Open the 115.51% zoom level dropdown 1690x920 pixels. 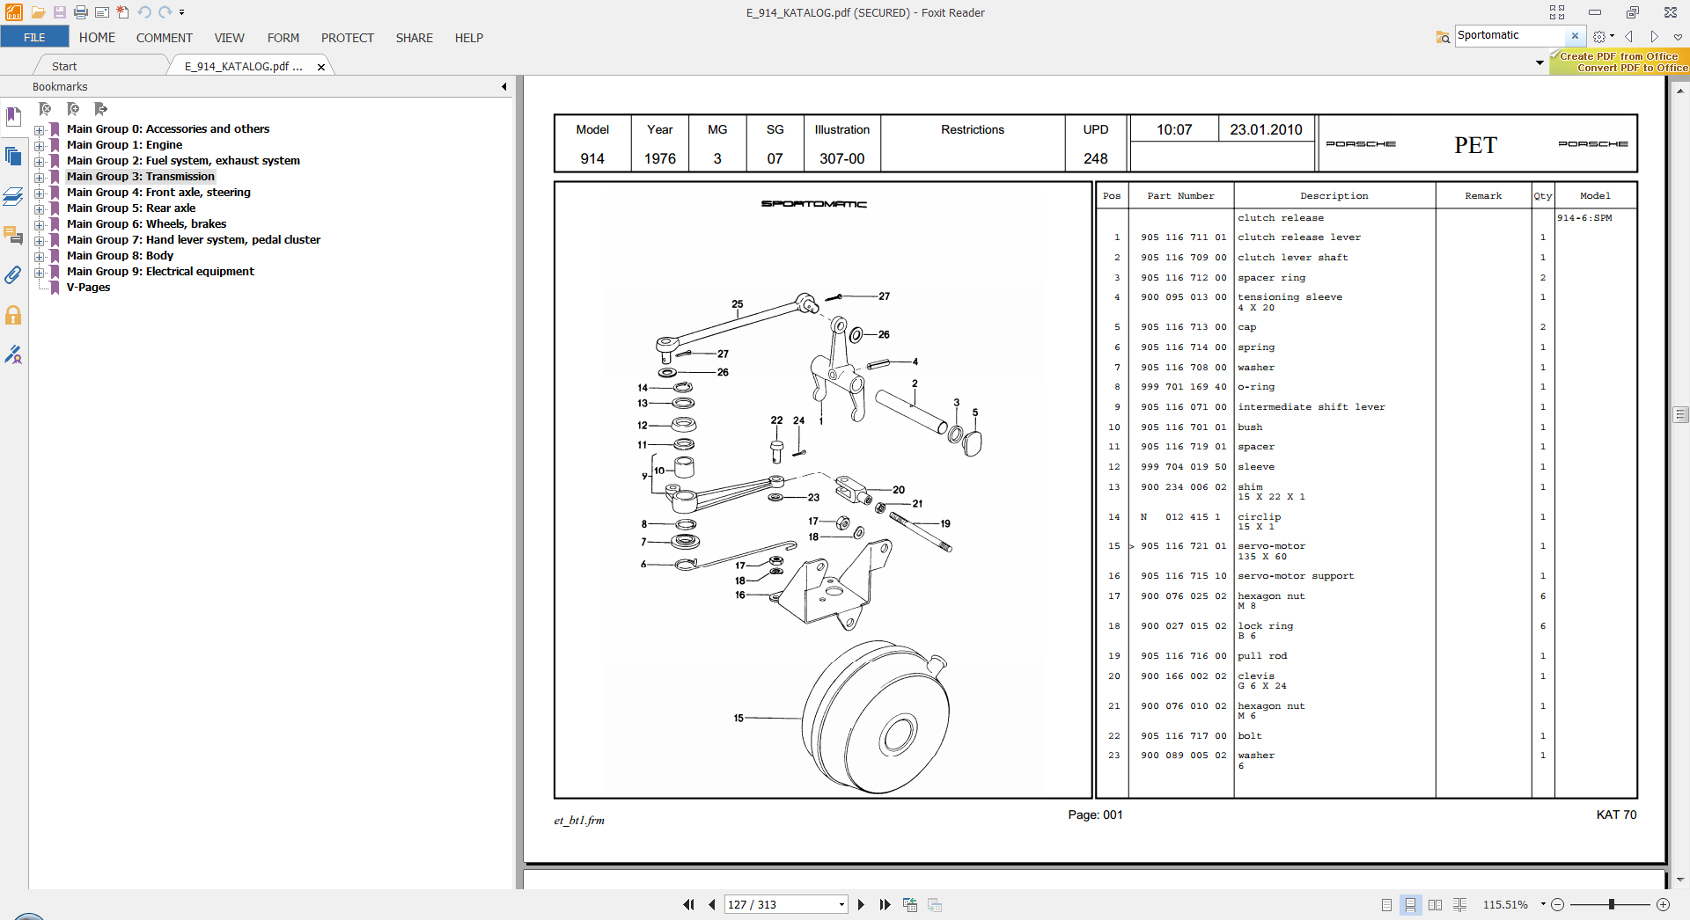1543,905
